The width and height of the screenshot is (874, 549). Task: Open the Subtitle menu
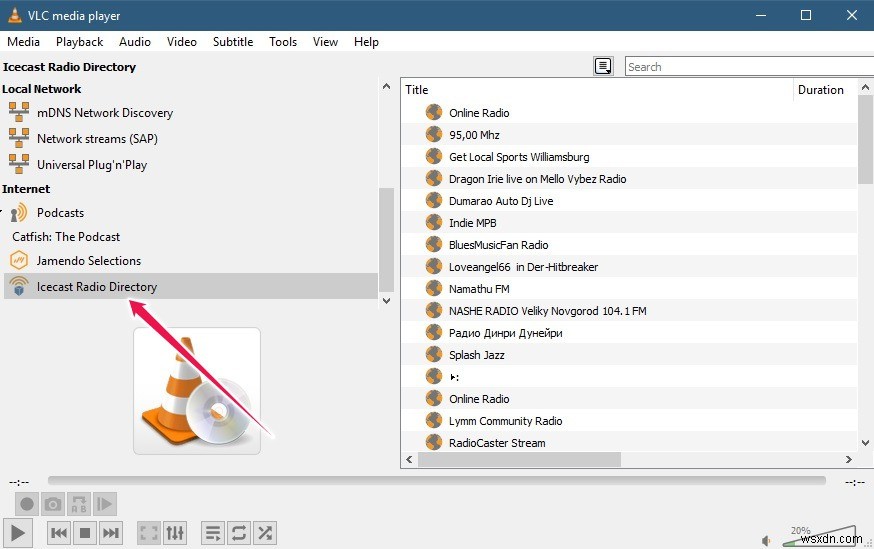[233, 42]
